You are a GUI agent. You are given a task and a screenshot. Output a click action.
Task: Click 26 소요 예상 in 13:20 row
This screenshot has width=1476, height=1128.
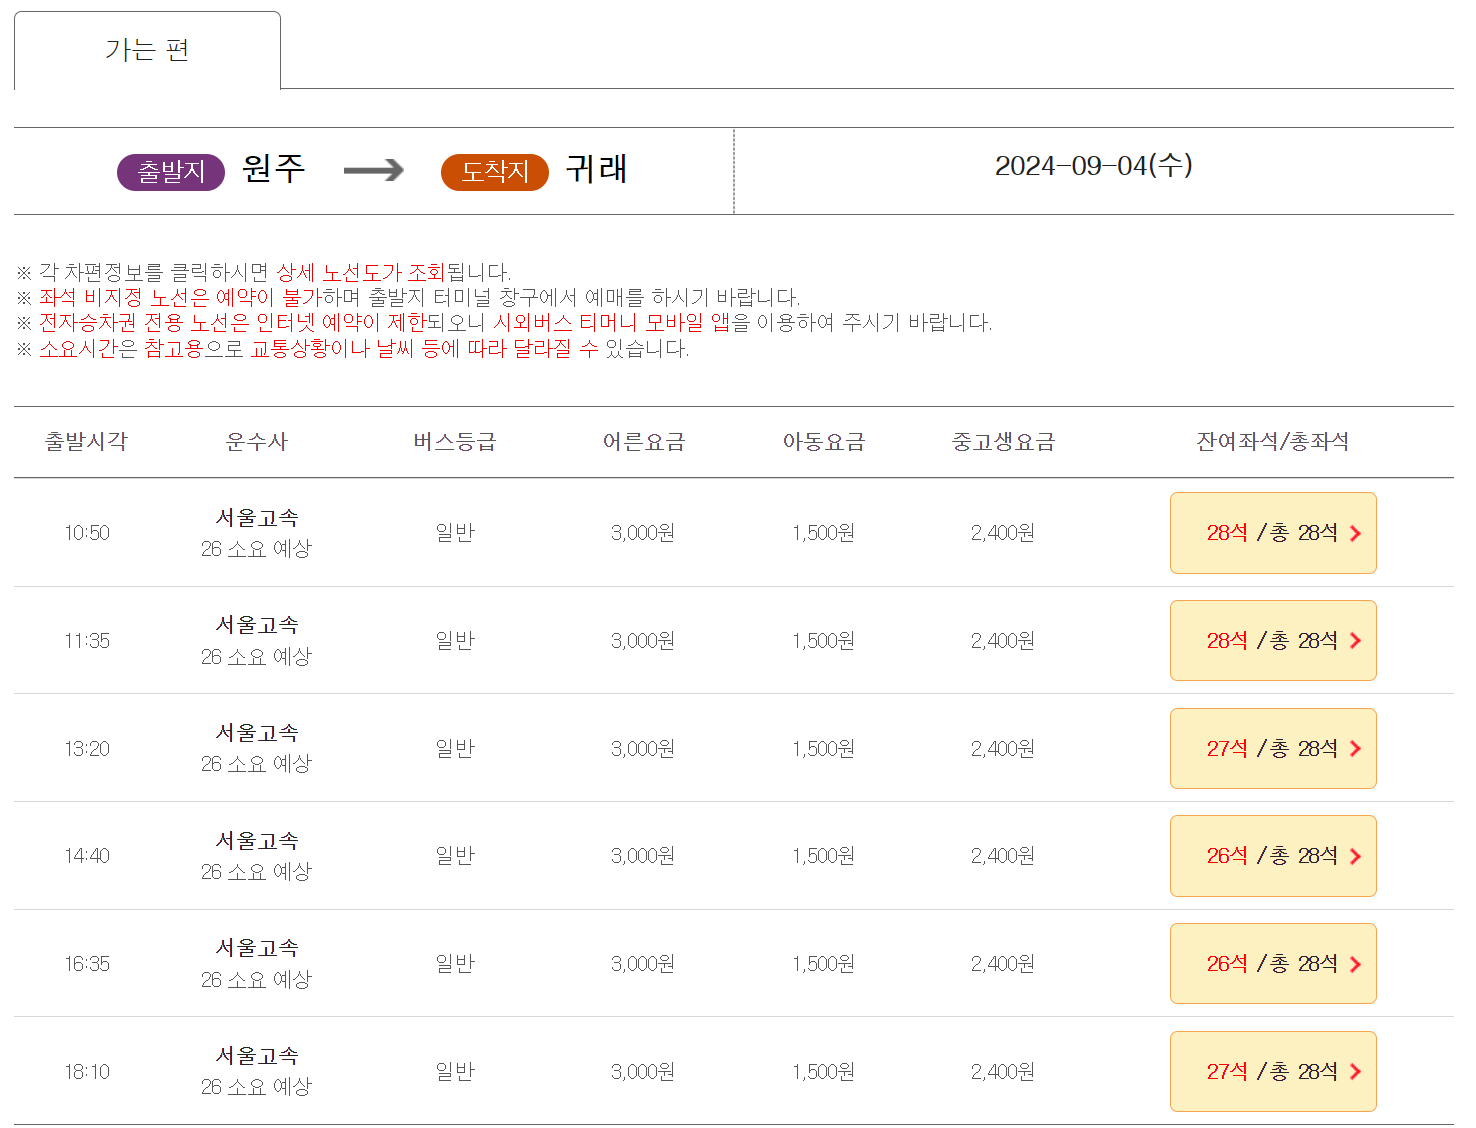click(257, 764)
